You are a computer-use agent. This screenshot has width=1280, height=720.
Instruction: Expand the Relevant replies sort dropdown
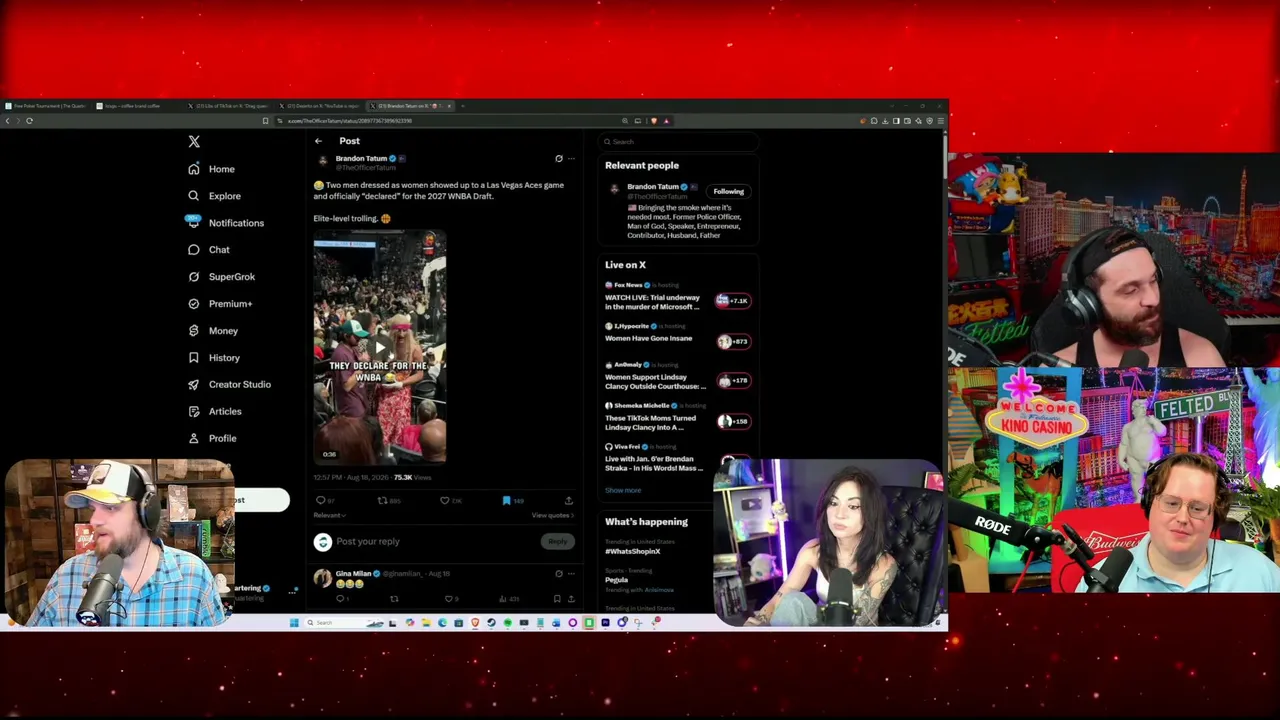point(329,515)
